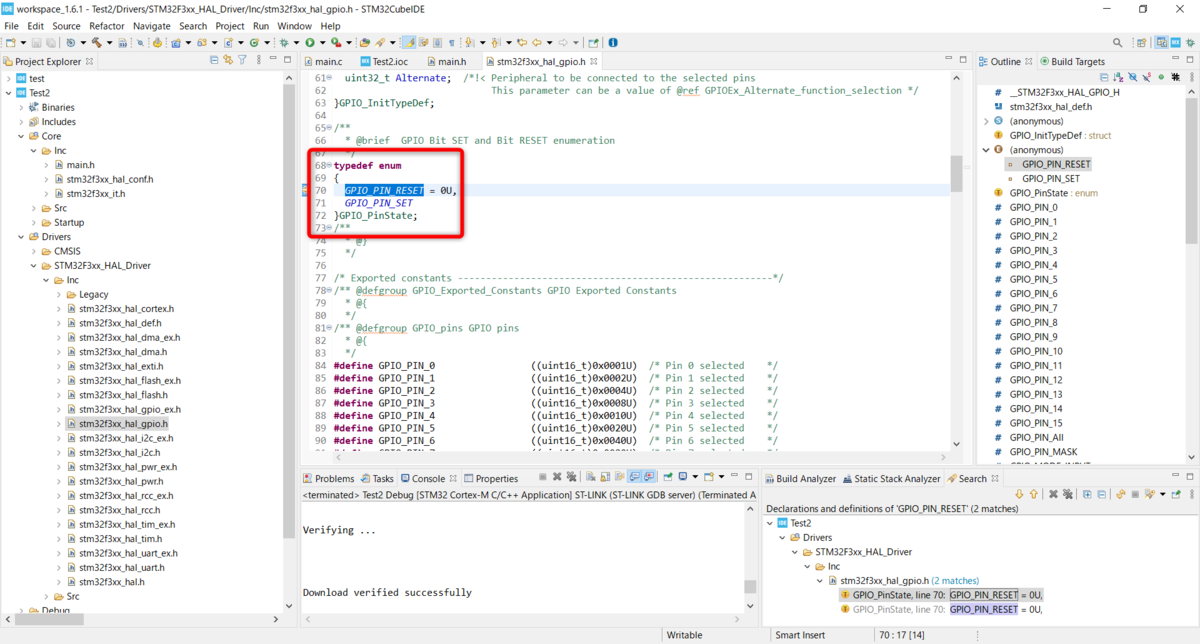The width and height of the screenshot is (1200, 644).
Task: Switch to the MX Device Configuration perspective
Action: click(1176, 42)
